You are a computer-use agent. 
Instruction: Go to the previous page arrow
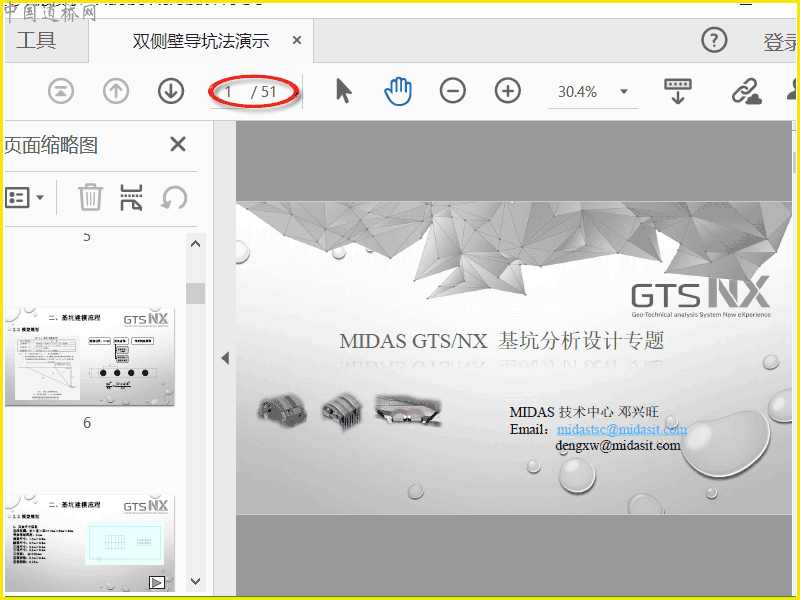tap(116, 92)
